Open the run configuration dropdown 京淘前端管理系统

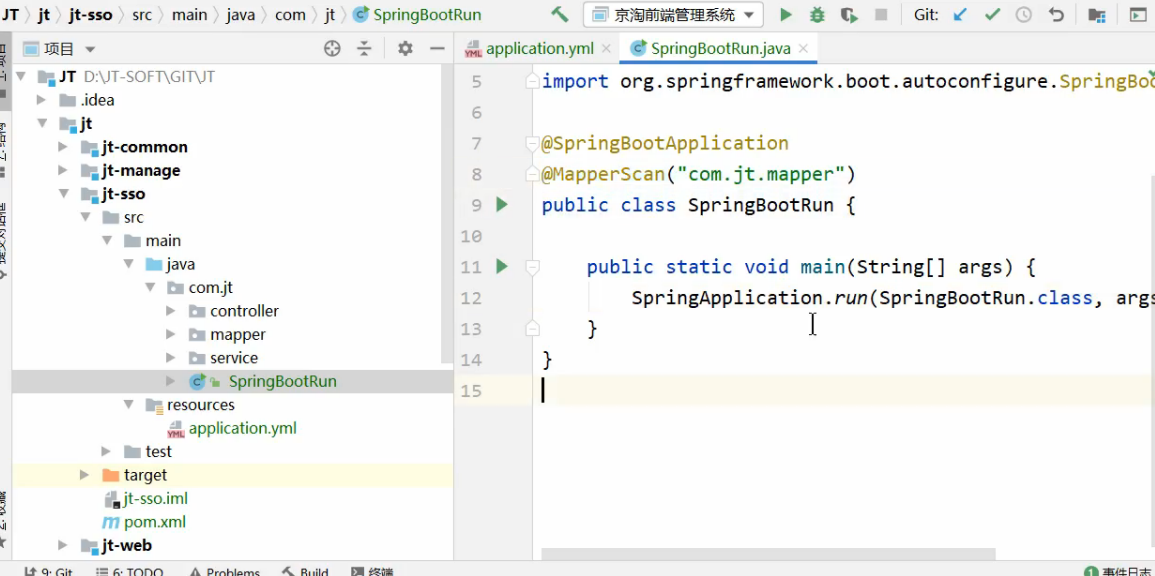click(673, 14)
